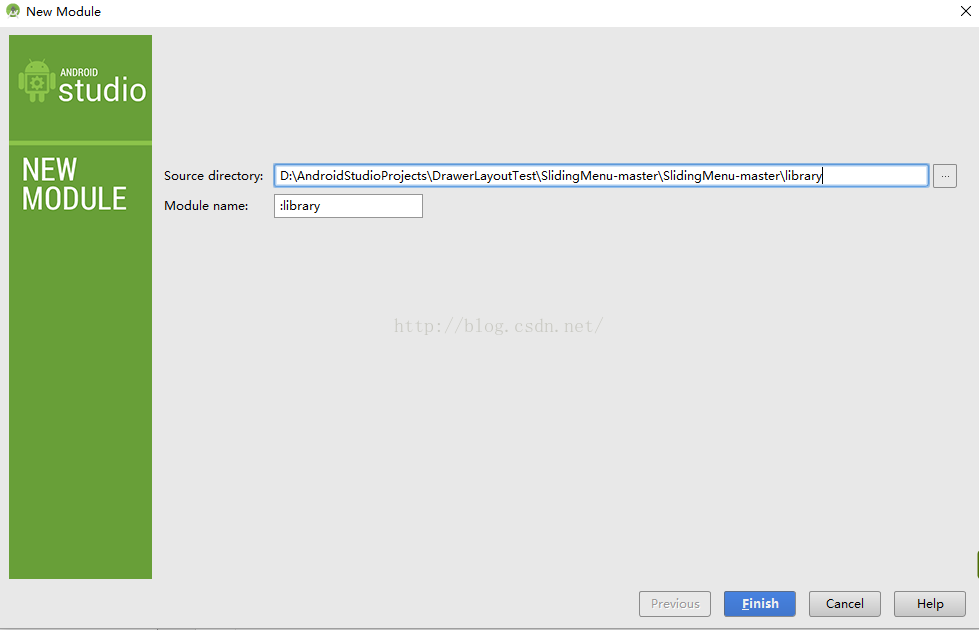Image resolution: width=979 pixels, height=630 pixels.
Task: Click the Cancel button
Action: 845,604
